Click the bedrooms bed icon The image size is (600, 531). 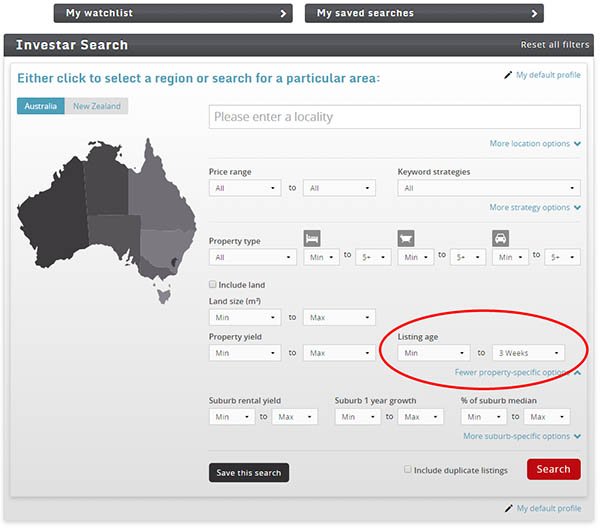tap(312, 238)
